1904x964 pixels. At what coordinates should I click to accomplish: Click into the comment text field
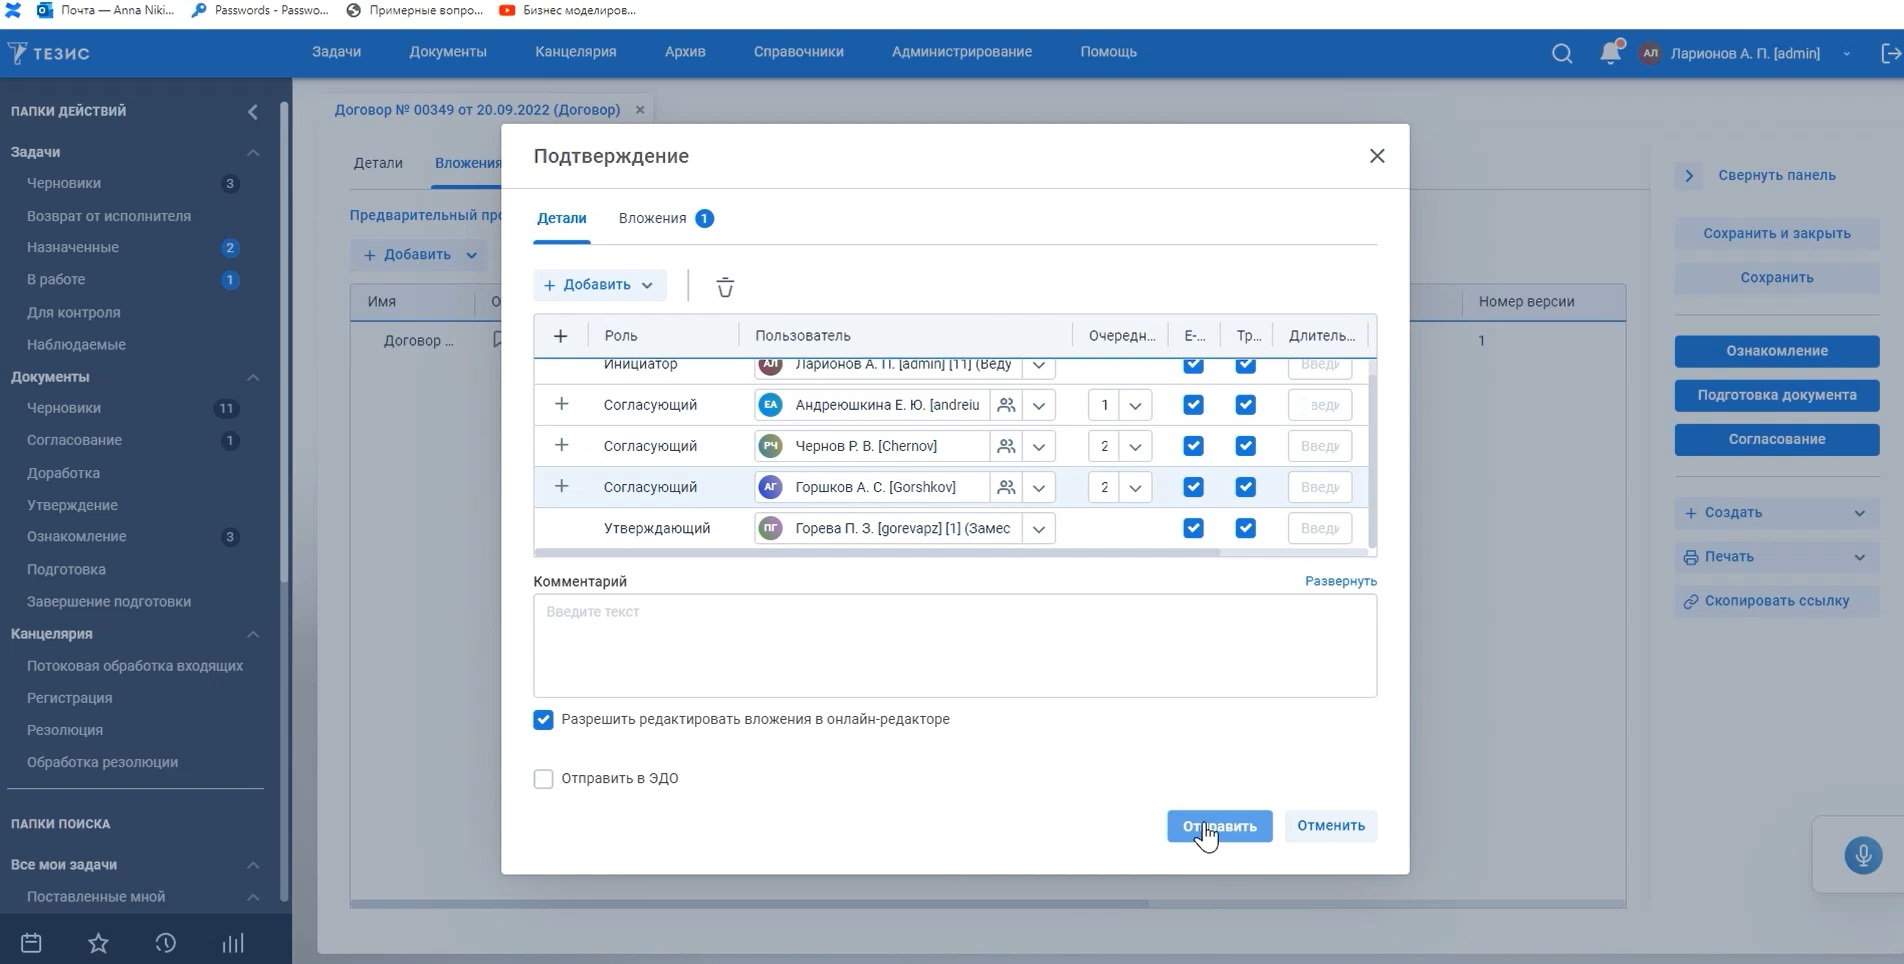click(954, 645)
